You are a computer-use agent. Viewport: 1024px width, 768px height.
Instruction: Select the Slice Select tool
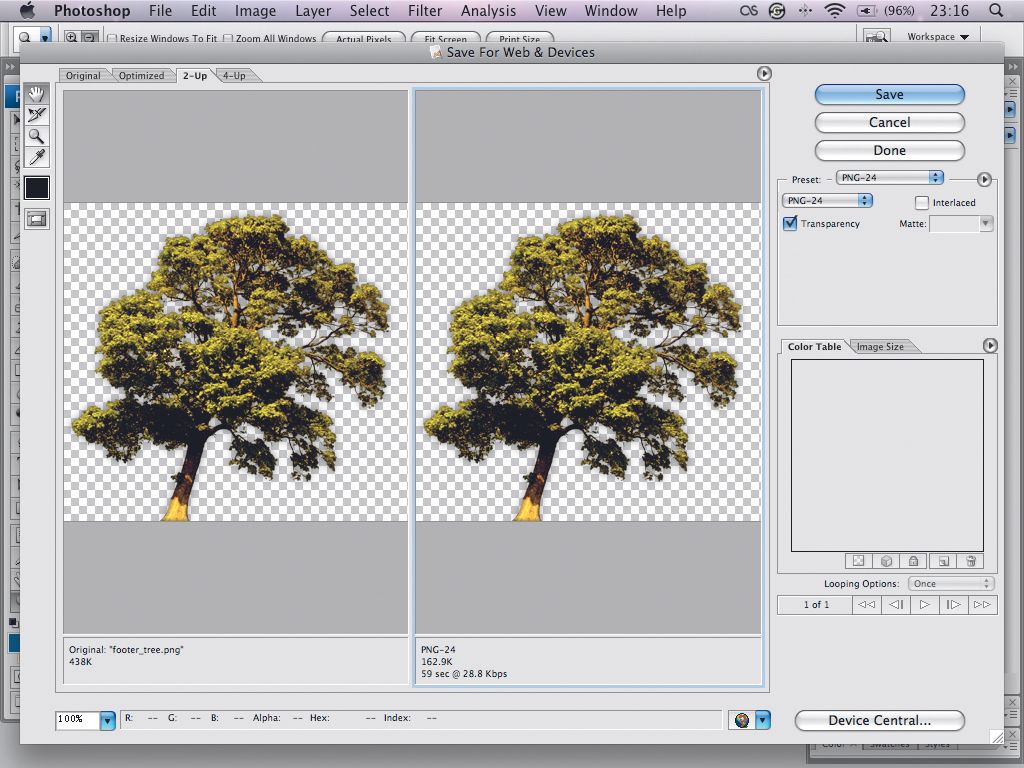click(x=37, y=116)
